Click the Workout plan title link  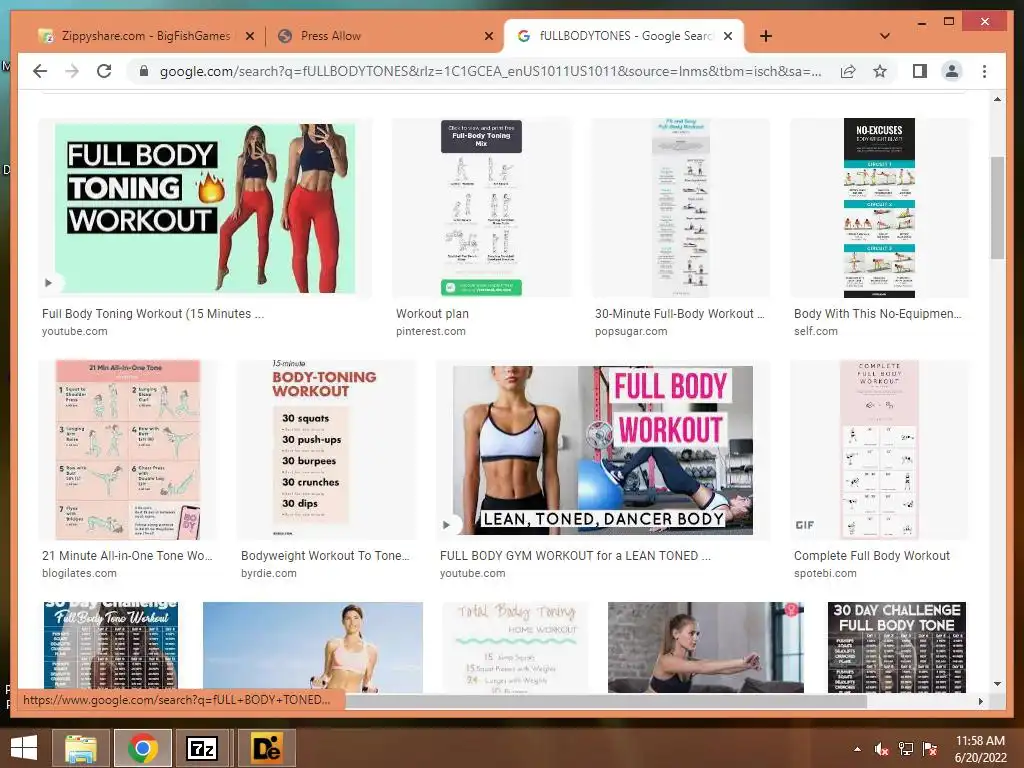coord(432,314)
